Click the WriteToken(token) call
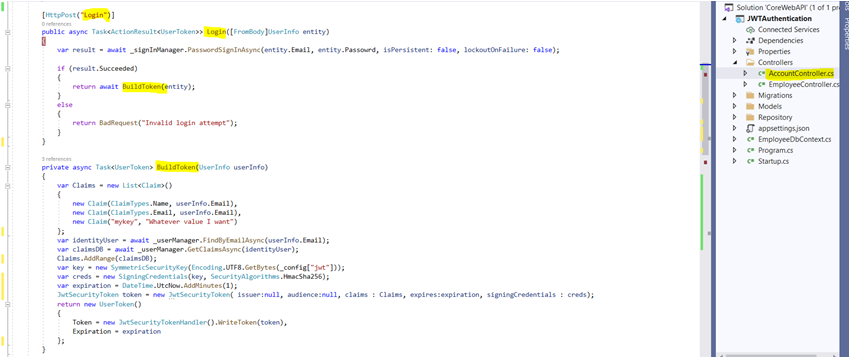This screenshot has height=362, width=853. (252, 322)
